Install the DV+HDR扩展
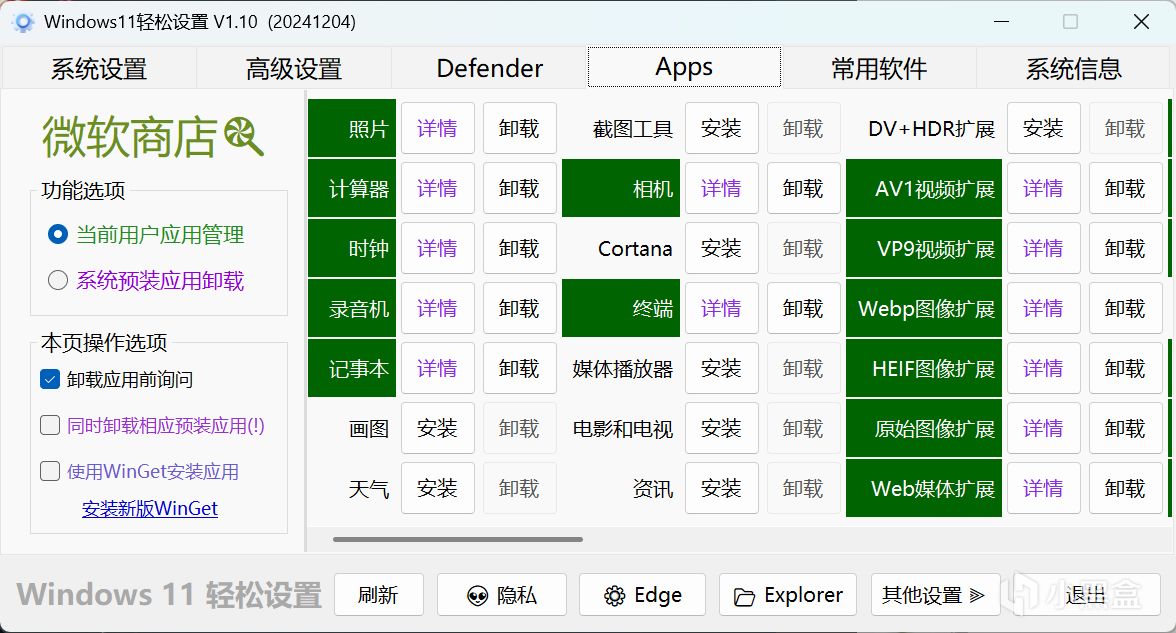The height and width of the screenshot is (633, 1176). point(1043,128)
